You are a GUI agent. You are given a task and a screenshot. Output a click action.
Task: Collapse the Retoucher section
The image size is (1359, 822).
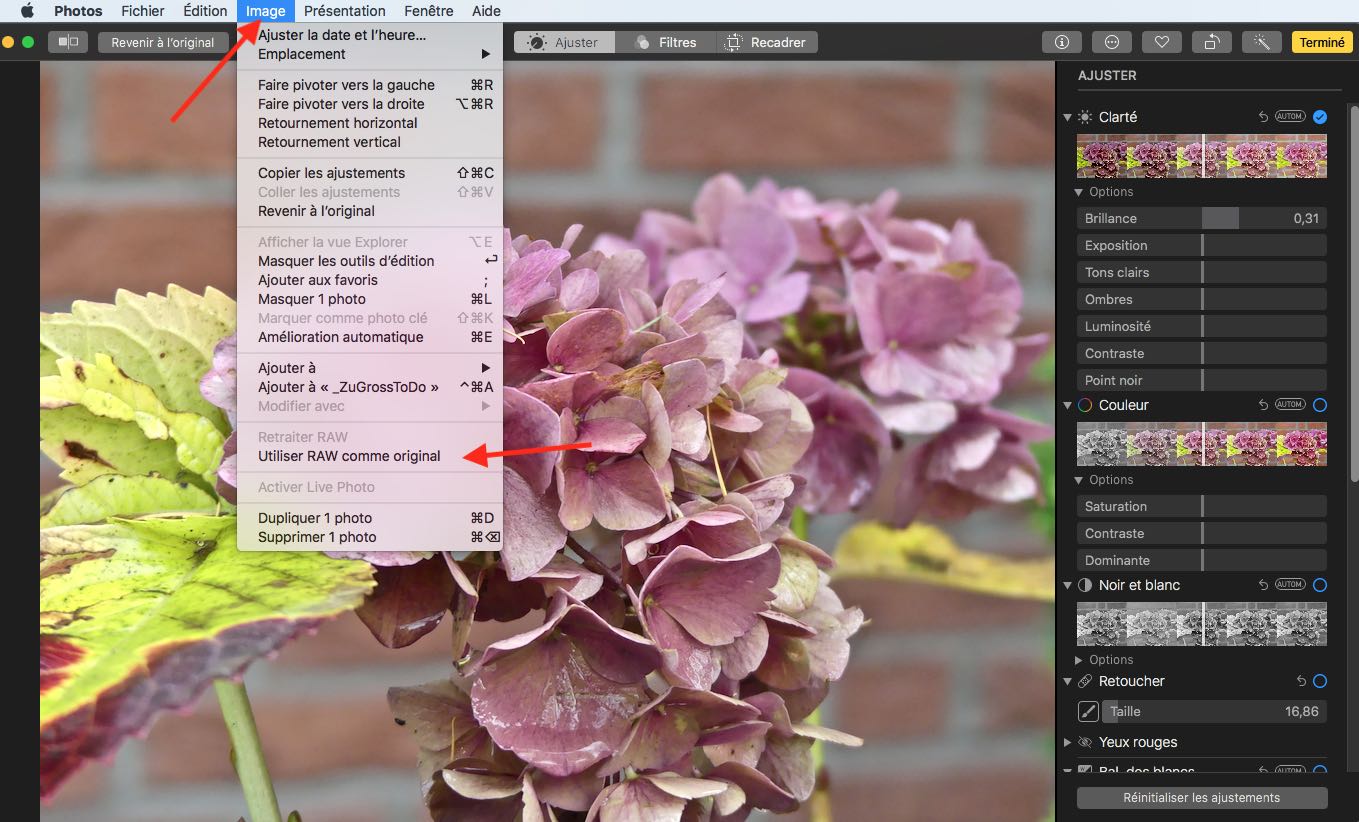coord(1068,681)
